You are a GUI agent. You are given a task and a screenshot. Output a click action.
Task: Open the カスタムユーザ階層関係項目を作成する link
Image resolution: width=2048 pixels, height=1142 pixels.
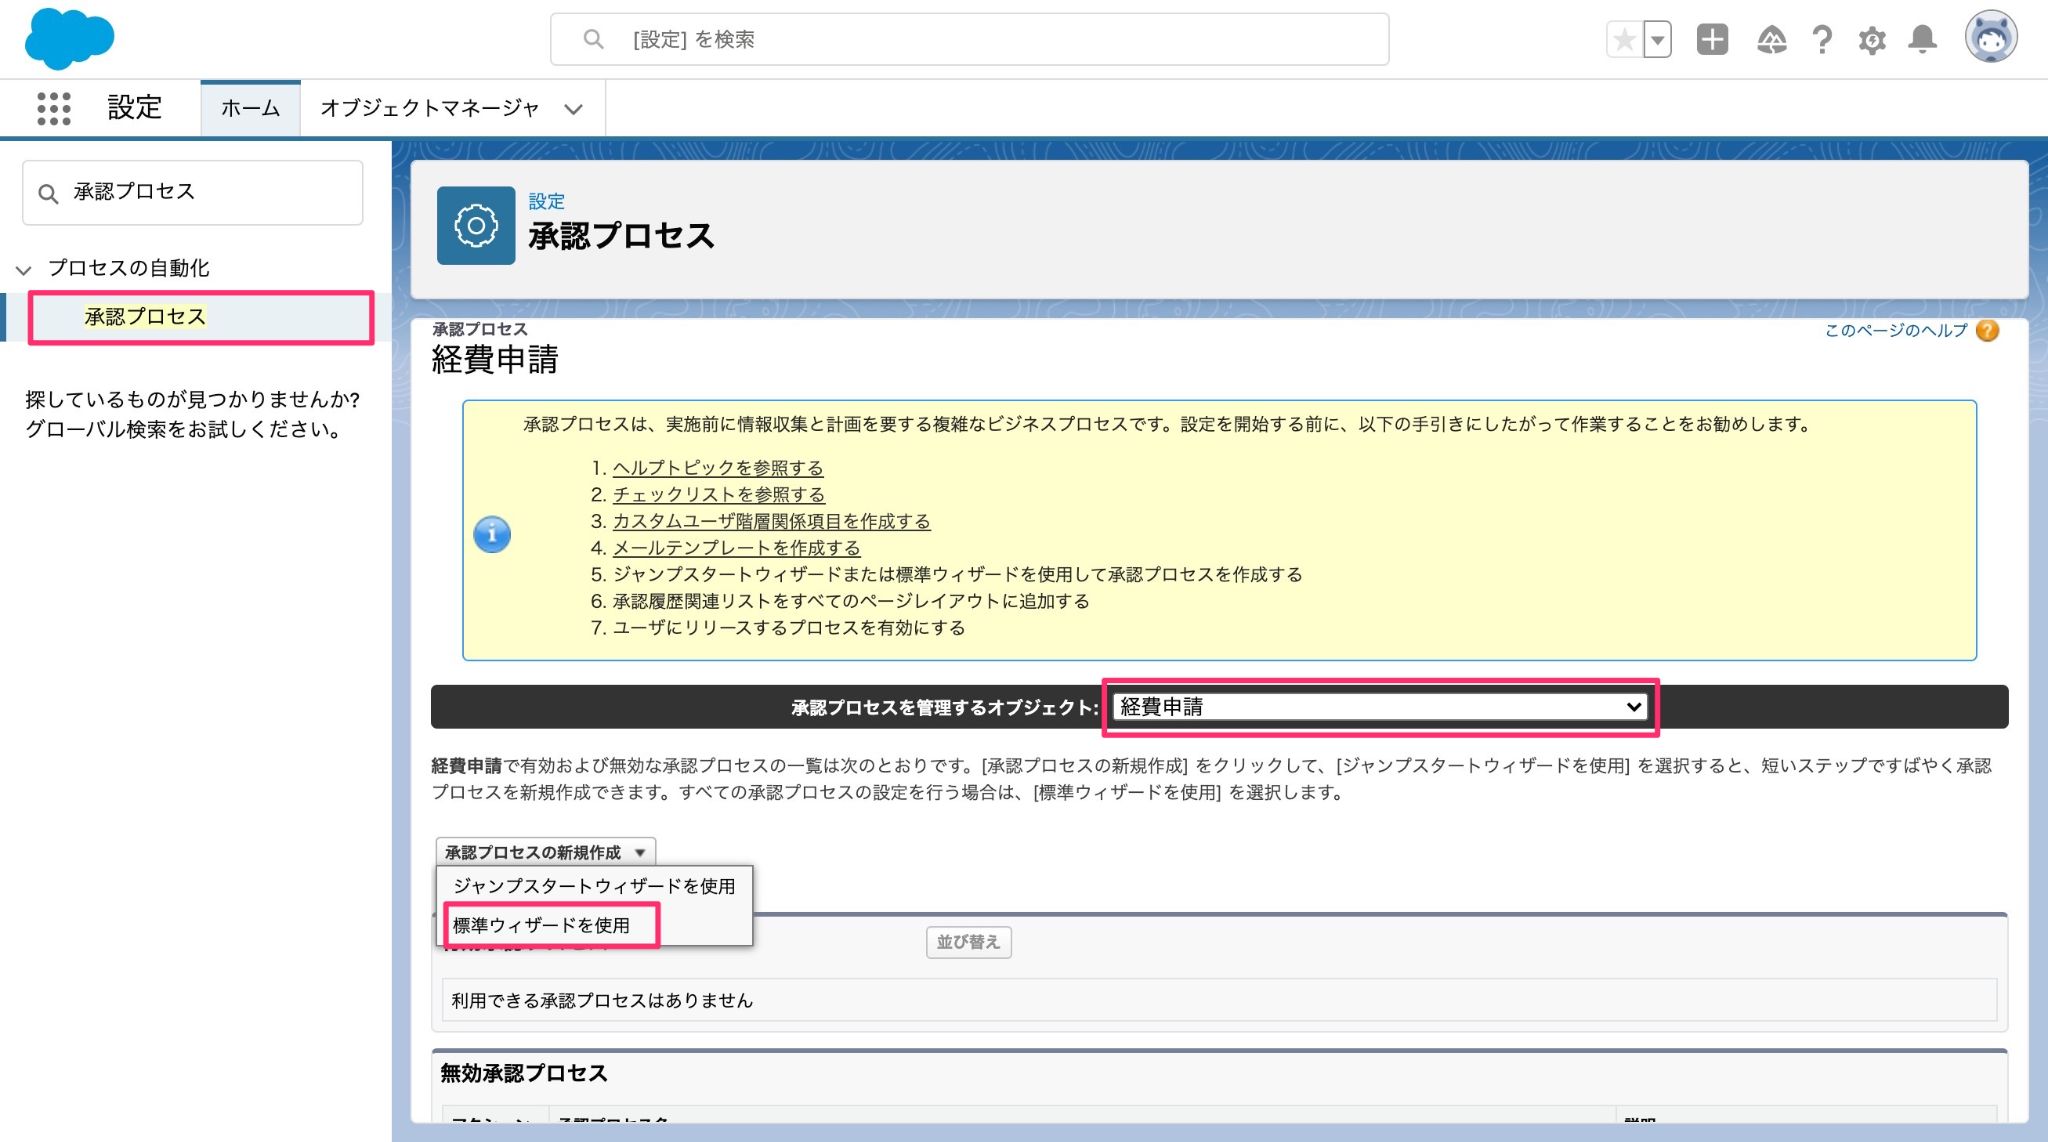(771, 522)
